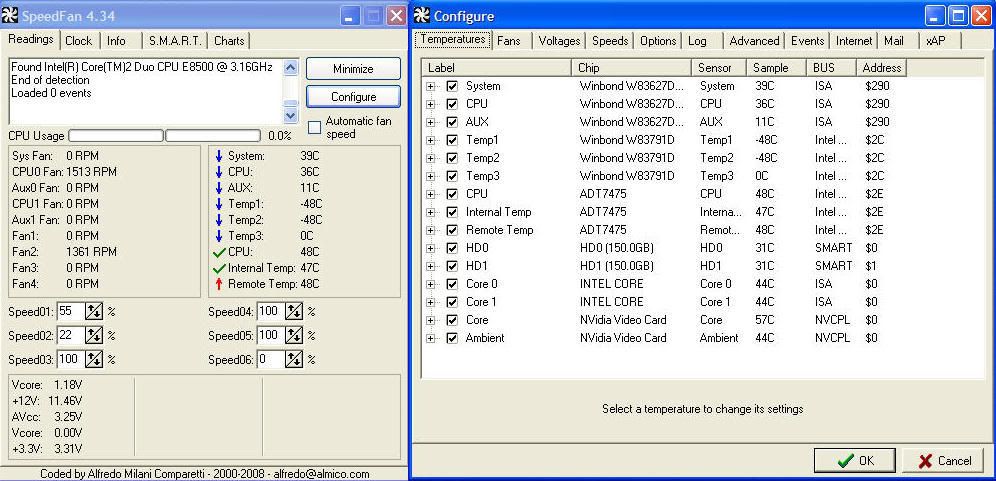Click the green check icon beside CPU 48C

[219, 252]
